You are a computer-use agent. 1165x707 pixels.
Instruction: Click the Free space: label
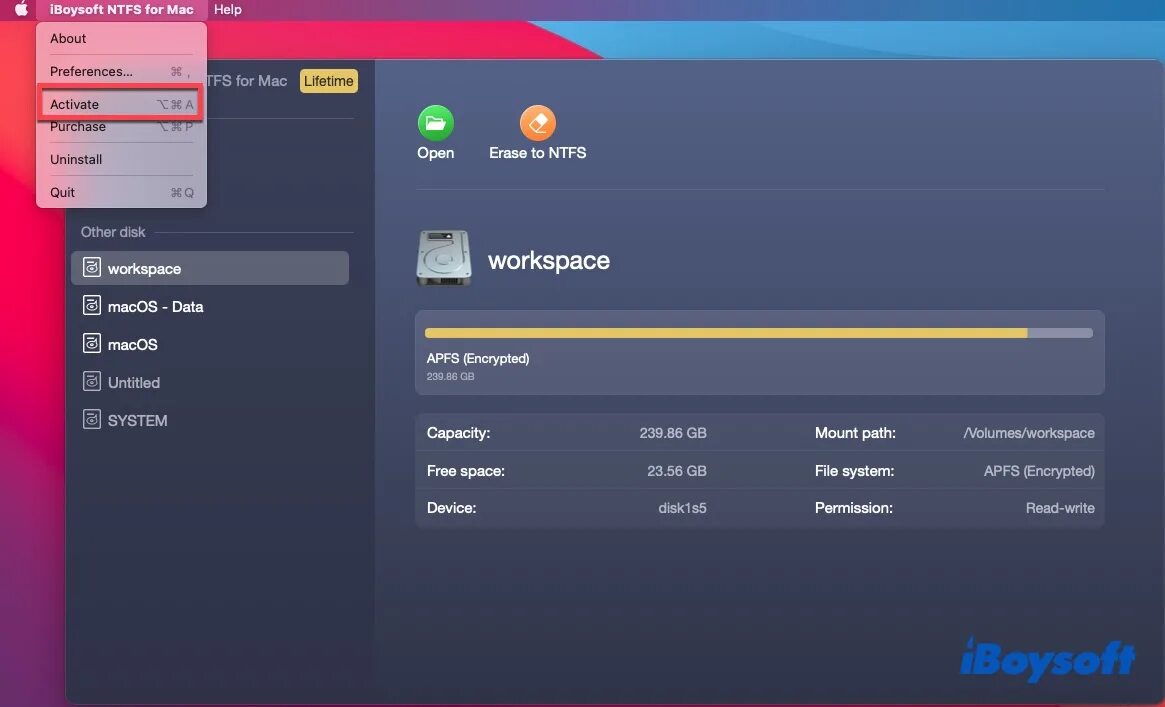click(x=465, y=471)
